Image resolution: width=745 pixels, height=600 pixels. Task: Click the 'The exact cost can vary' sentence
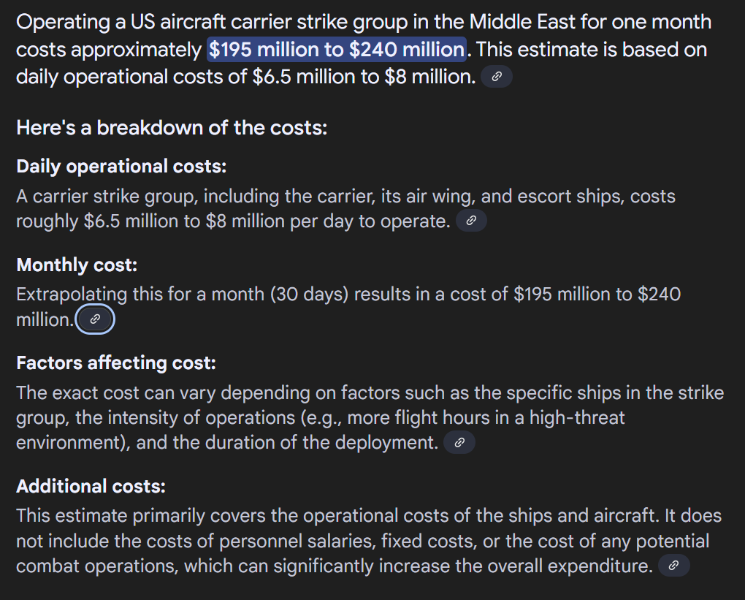370,418
